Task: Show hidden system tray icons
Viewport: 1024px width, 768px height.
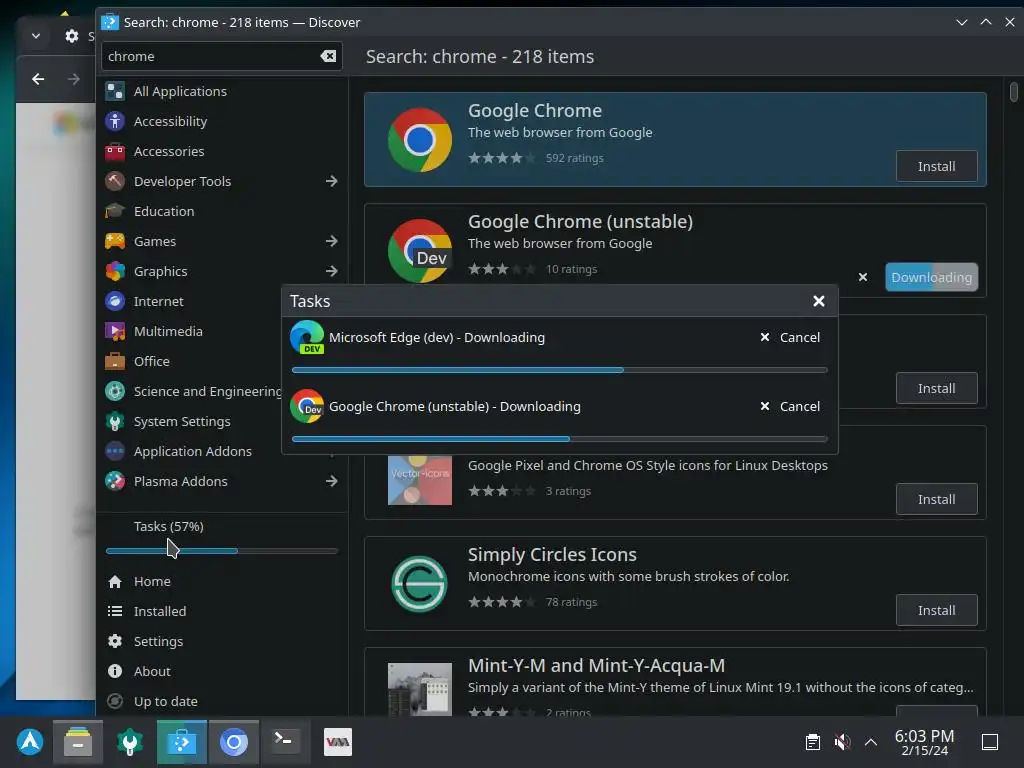Action: (x=871, y=743)
